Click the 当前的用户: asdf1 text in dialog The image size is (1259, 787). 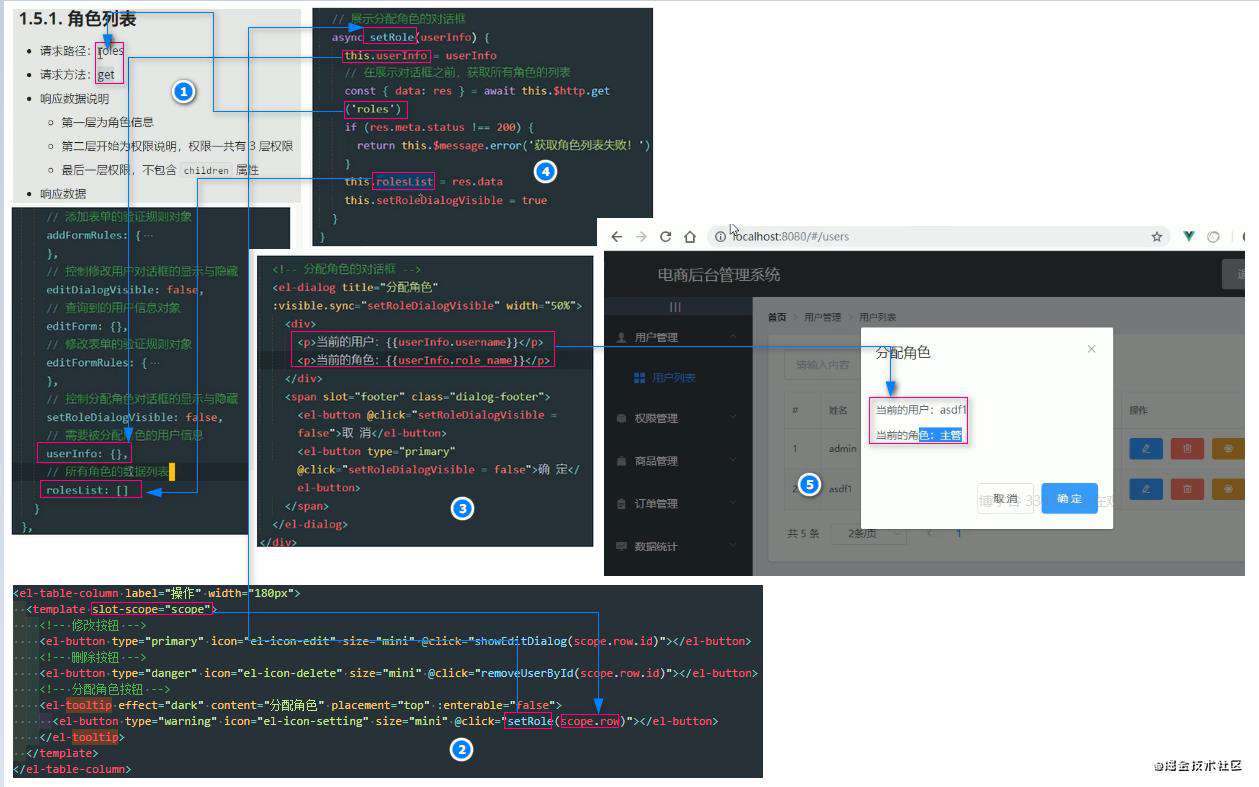920,409
